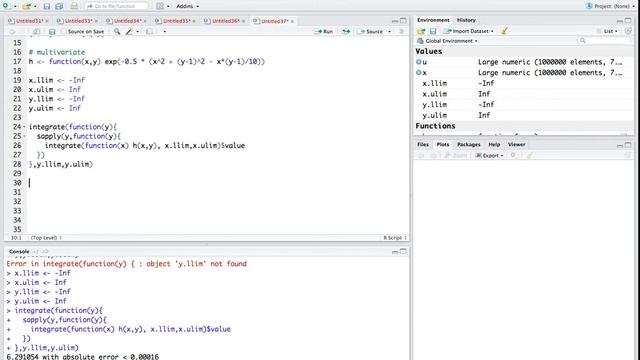Click the Environment search field
Image resolution: width=640 pixels, height=360 pixels.
(x=604, y=40)
